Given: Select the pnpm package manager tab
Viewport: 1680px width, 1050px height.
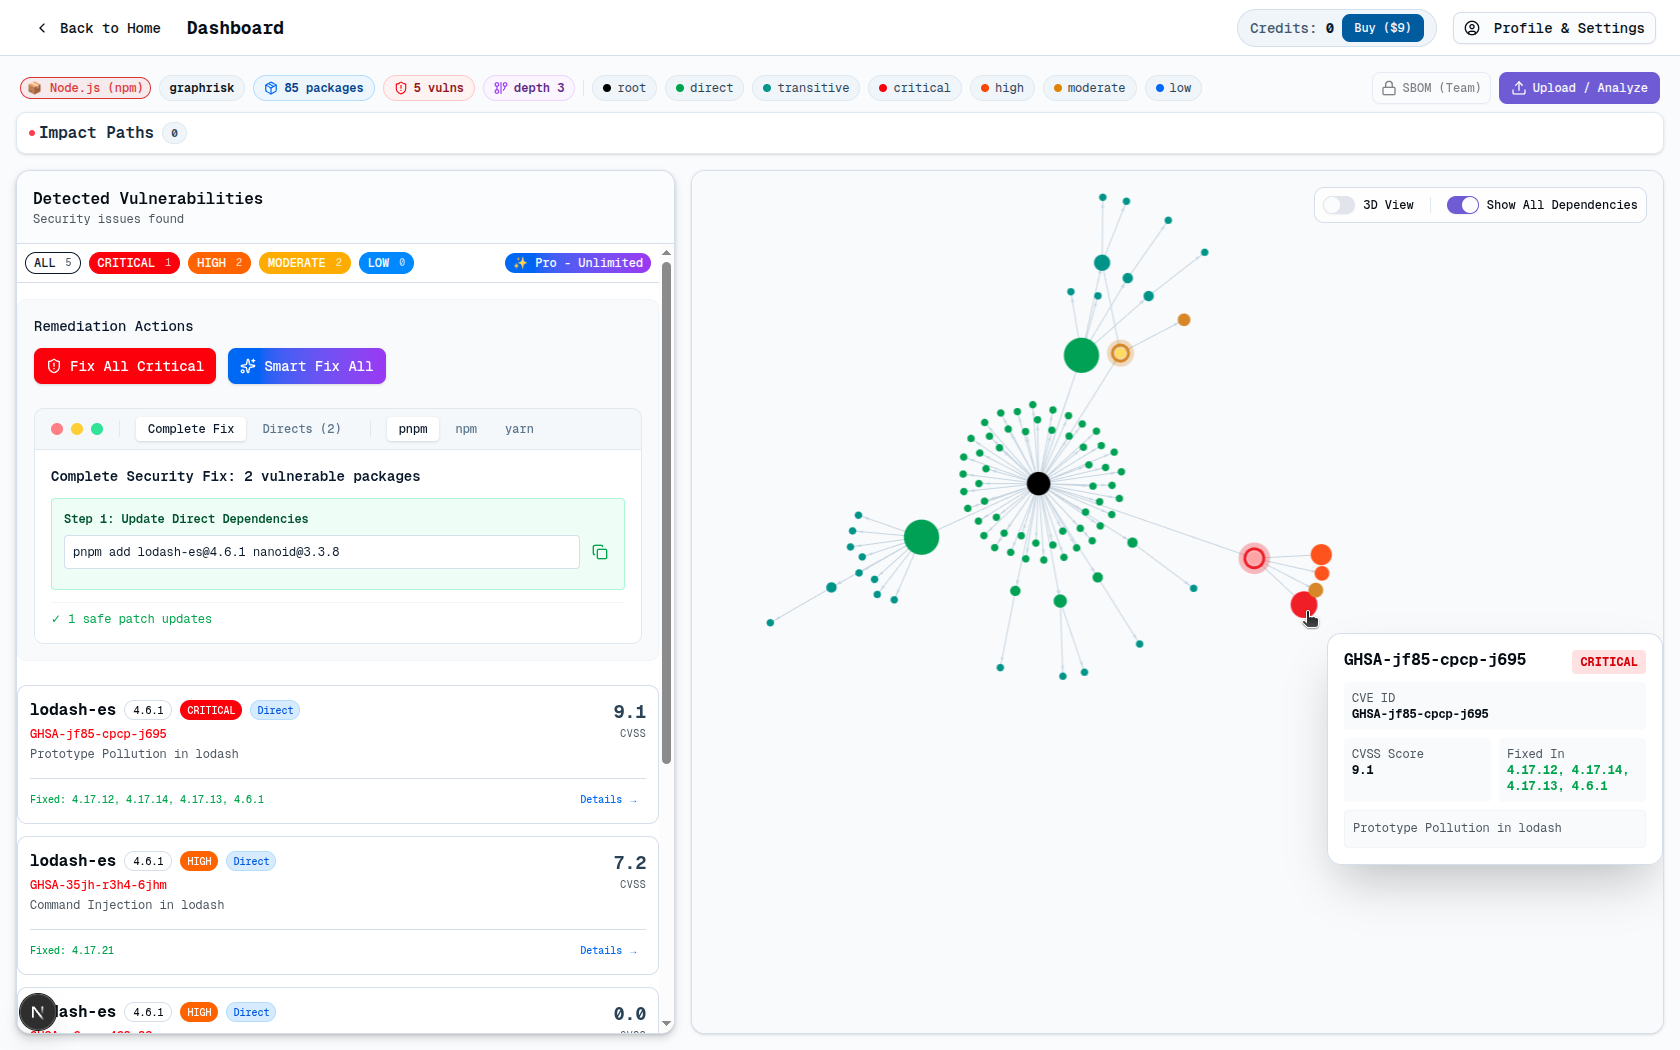Looking at the screenshot, I should click(413, 429).
